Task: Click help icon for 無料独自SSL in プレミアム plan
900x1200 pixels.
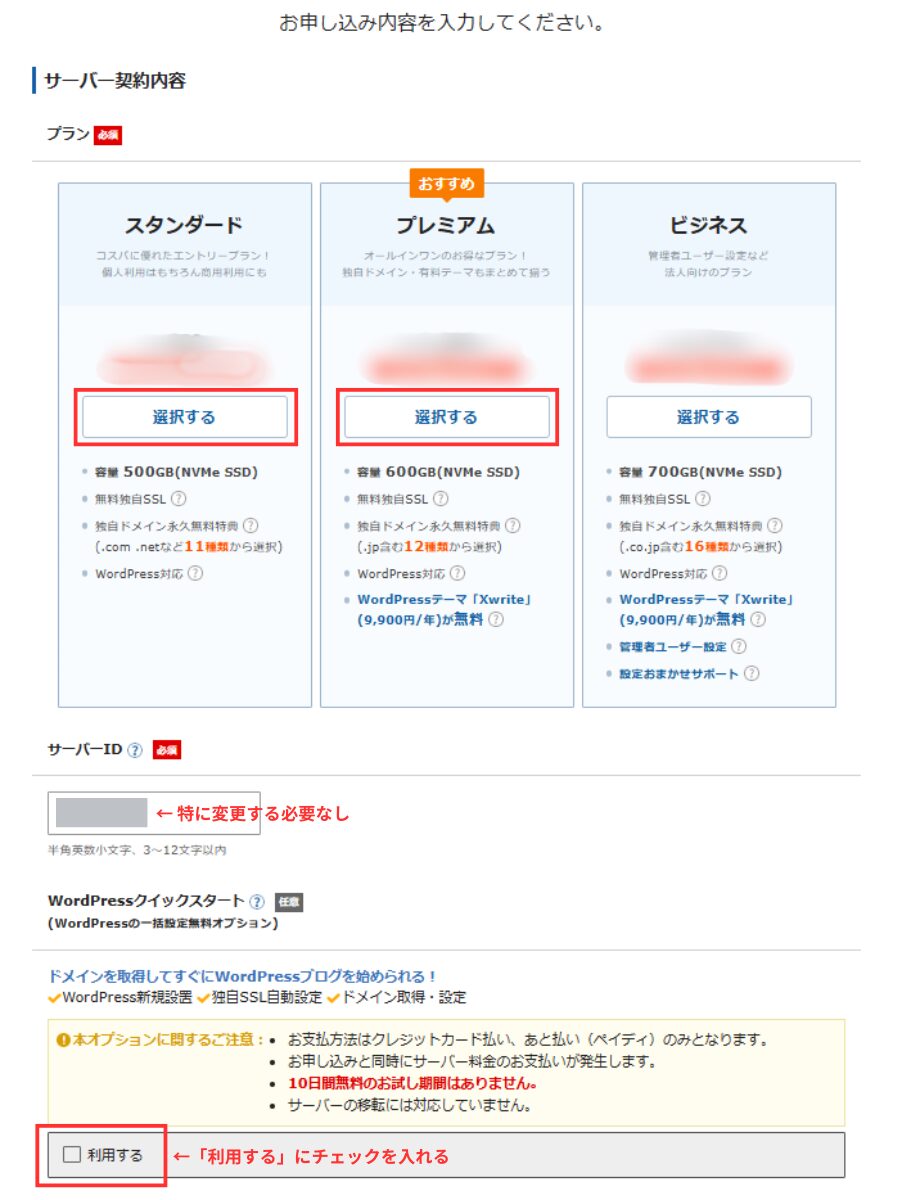Action: 440,498
